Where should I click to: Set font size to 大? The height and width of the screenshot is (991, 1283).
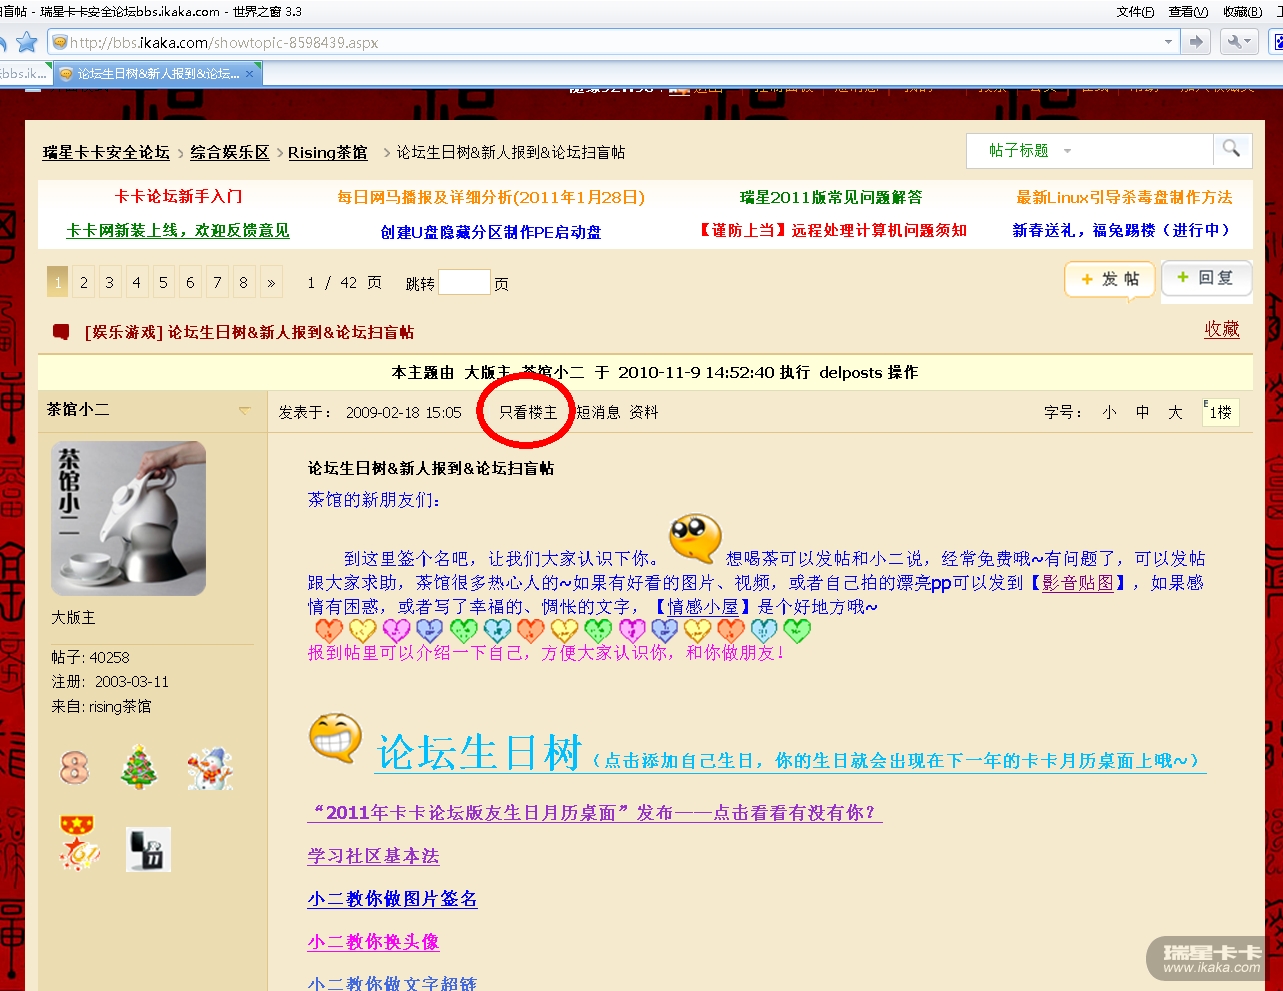pos(1175,412)
